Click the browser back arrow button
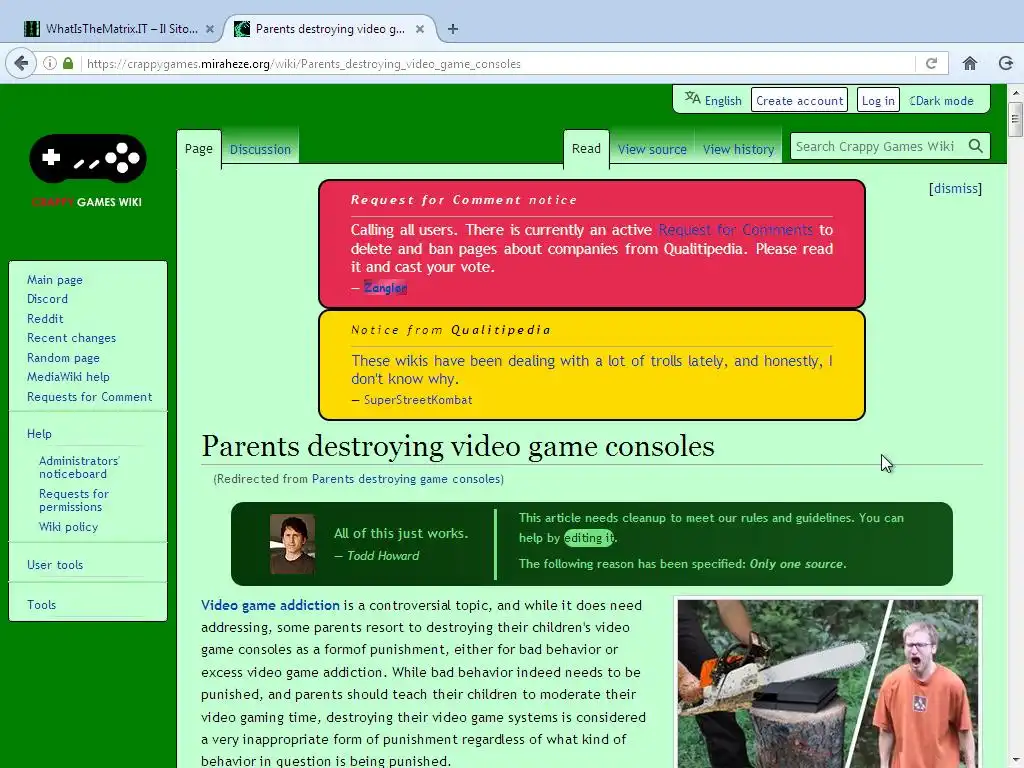Image resolution: width=1024 pixels, height=768 pixels. click(21, 63)
